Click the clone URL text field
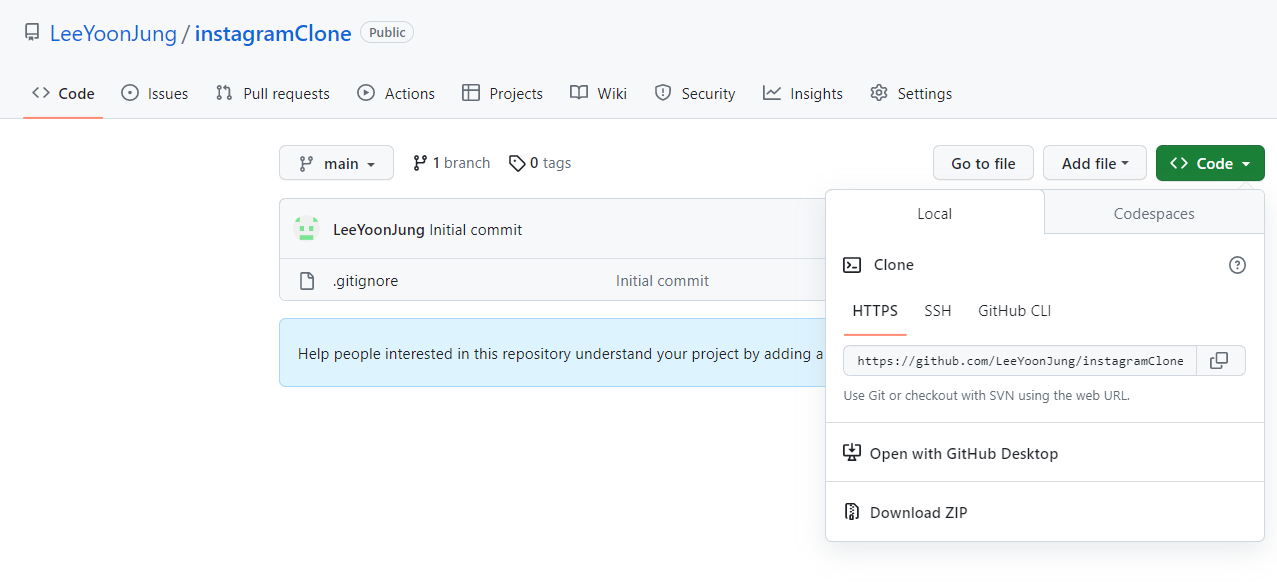 1020,360
